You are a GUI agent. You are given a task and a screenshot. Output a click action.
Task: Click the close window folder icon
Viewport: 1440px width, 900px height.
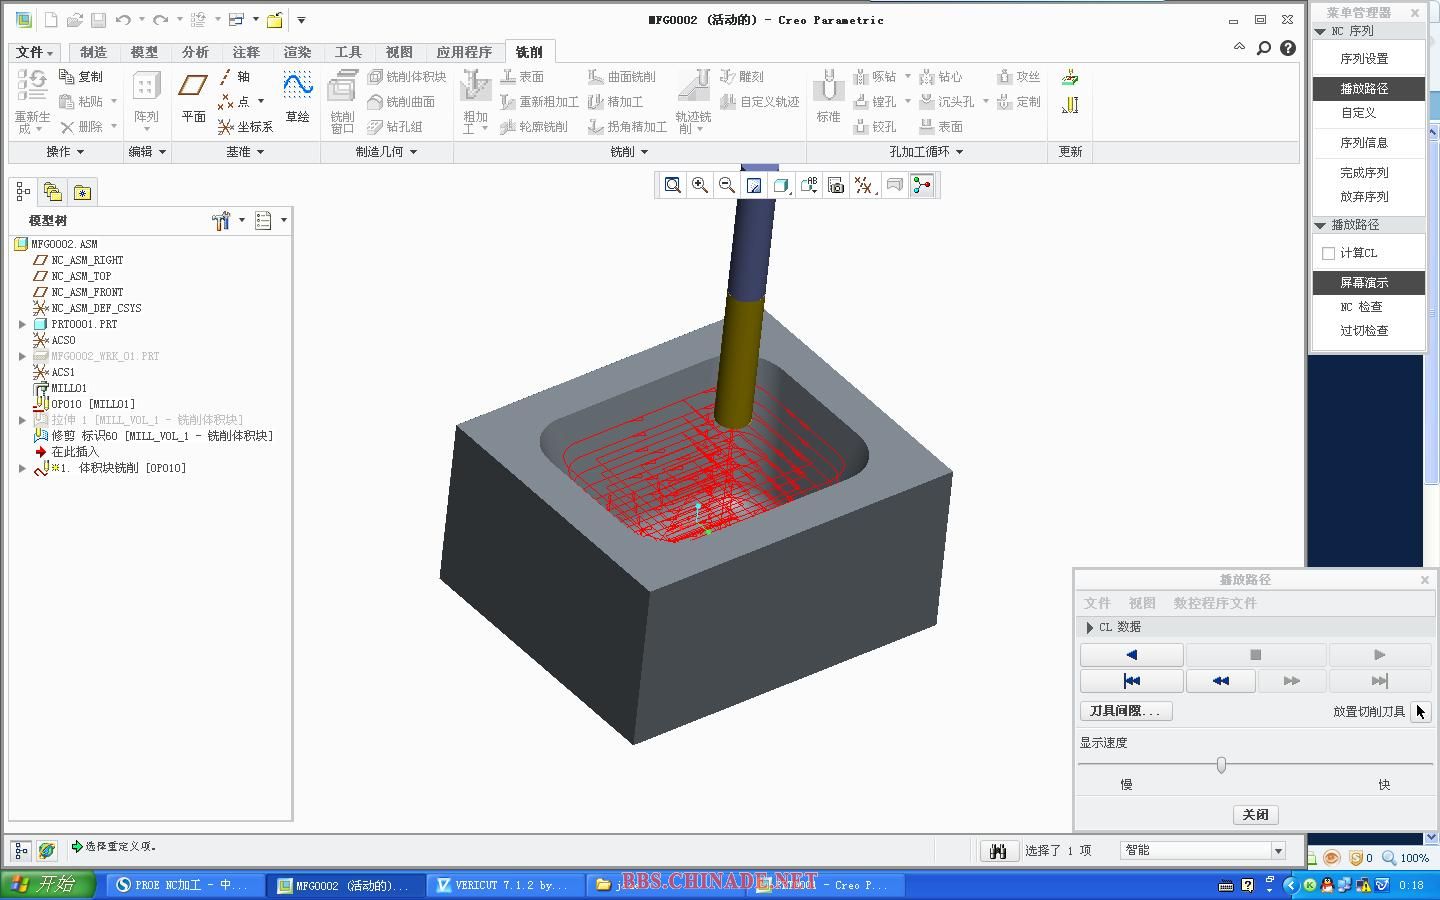click(x=275, y=20)
